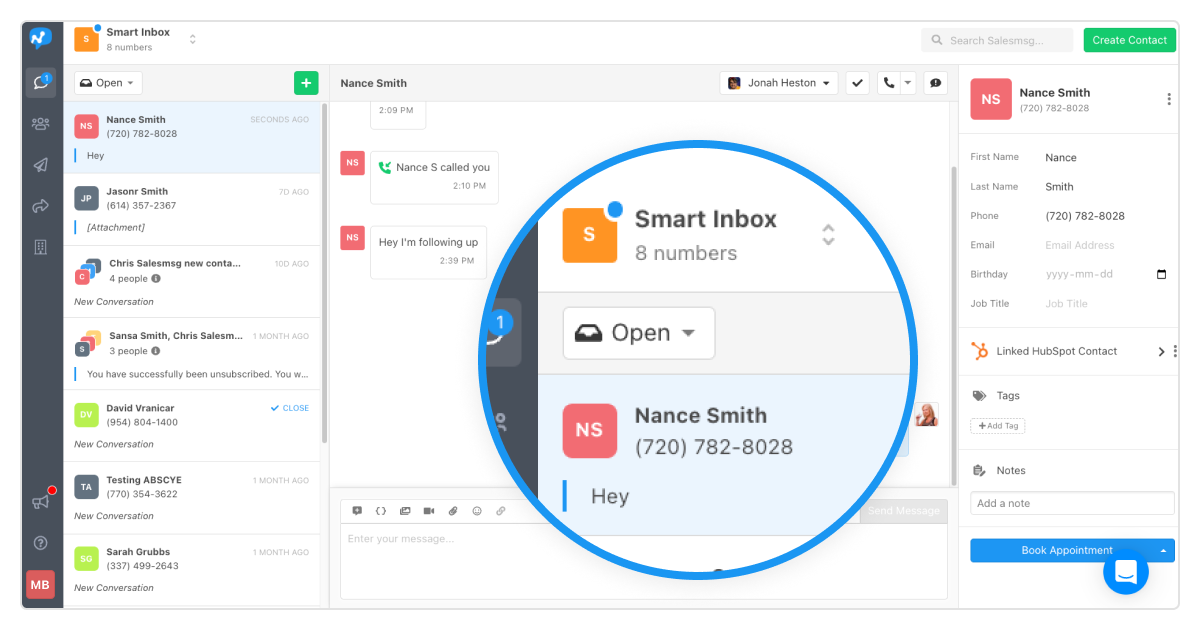Open the Testing ABSCYE conversation
Image resolution: width=1200 pixels, height=630 pixels.
pos(192,497)
